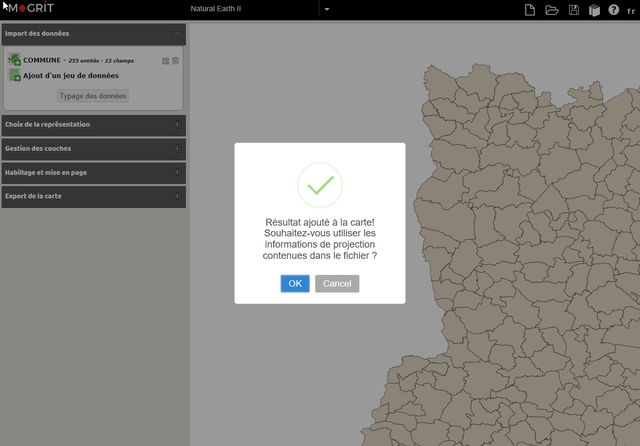The width and height of the screenshot is (640, 446).
Task: Switch language using the fr selector
Action: pos(630,10)
